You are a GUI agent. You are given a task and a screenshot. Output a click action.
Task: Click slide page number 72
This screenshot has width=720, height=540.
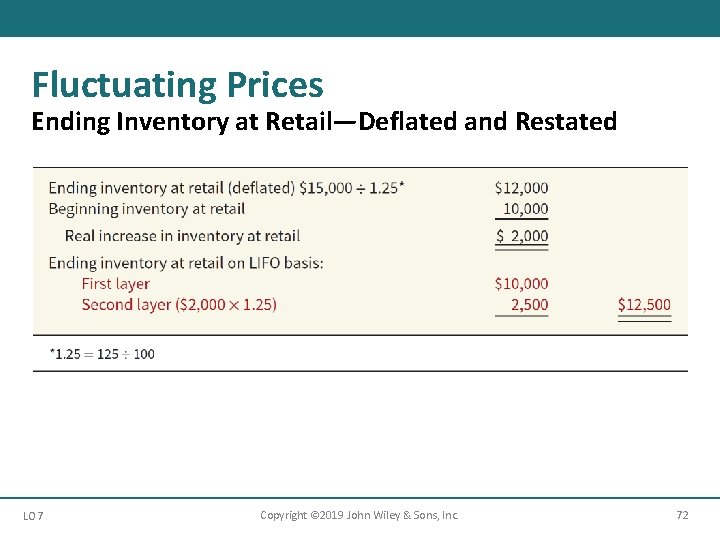[682, 515]
